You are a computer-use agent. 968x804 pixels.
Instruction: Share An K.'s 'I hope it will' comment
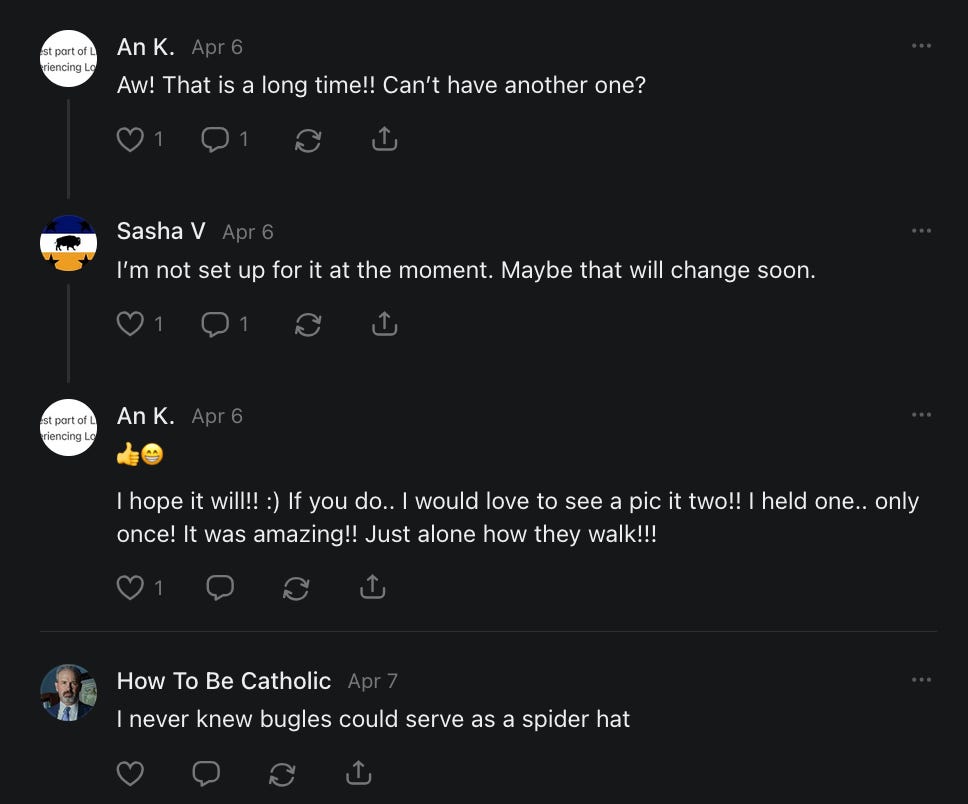[x=372, y=588]
